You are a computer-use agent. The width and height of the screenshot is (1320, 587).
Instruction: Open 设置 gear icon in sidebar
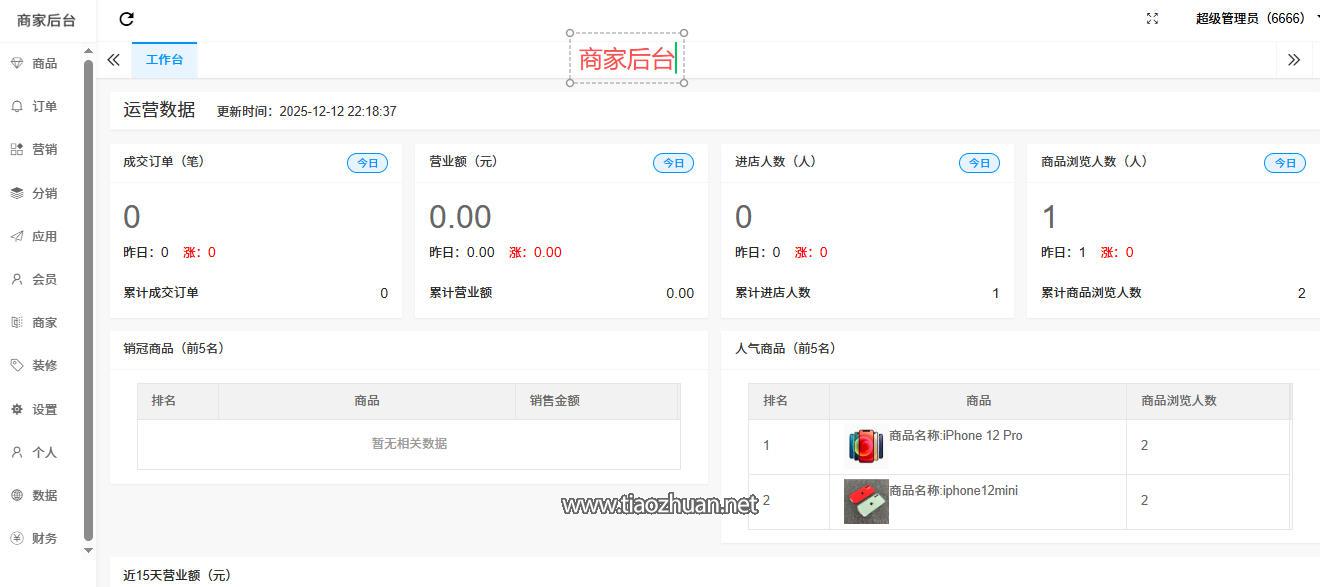(x=17, y=409)
